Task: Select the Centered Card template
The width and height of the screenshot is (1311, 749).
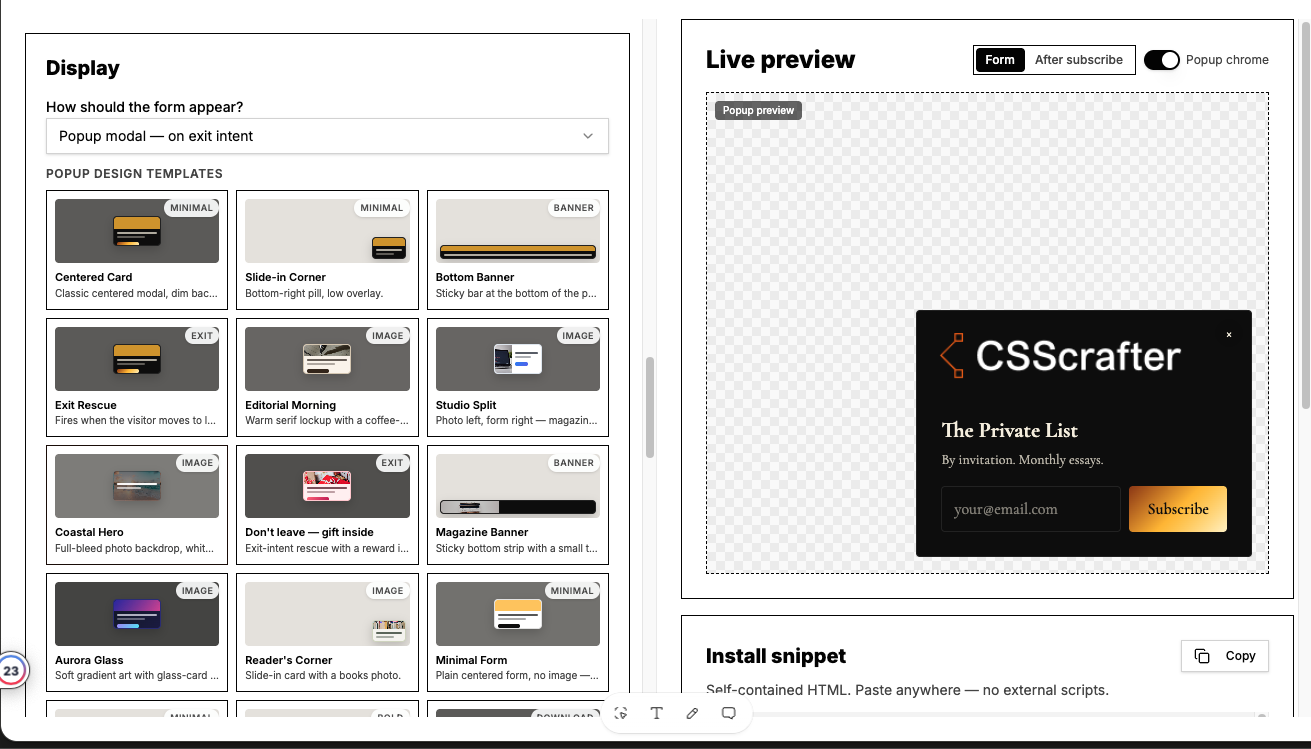Action: tap(137, 250)
